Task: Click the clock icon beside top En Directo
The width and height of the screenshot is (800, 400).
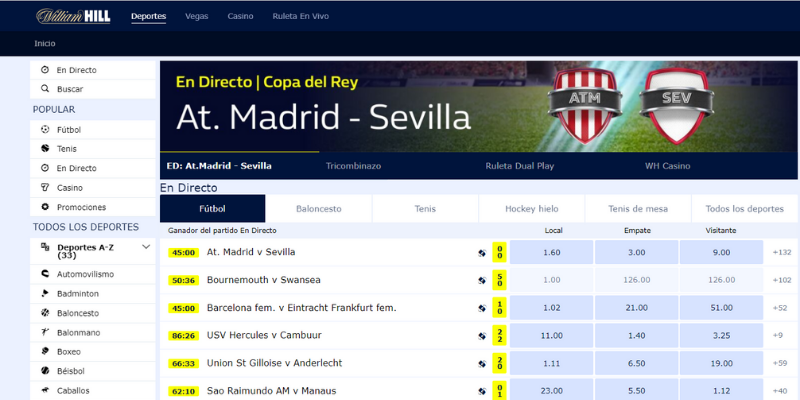Action: (x=45, y=70)
